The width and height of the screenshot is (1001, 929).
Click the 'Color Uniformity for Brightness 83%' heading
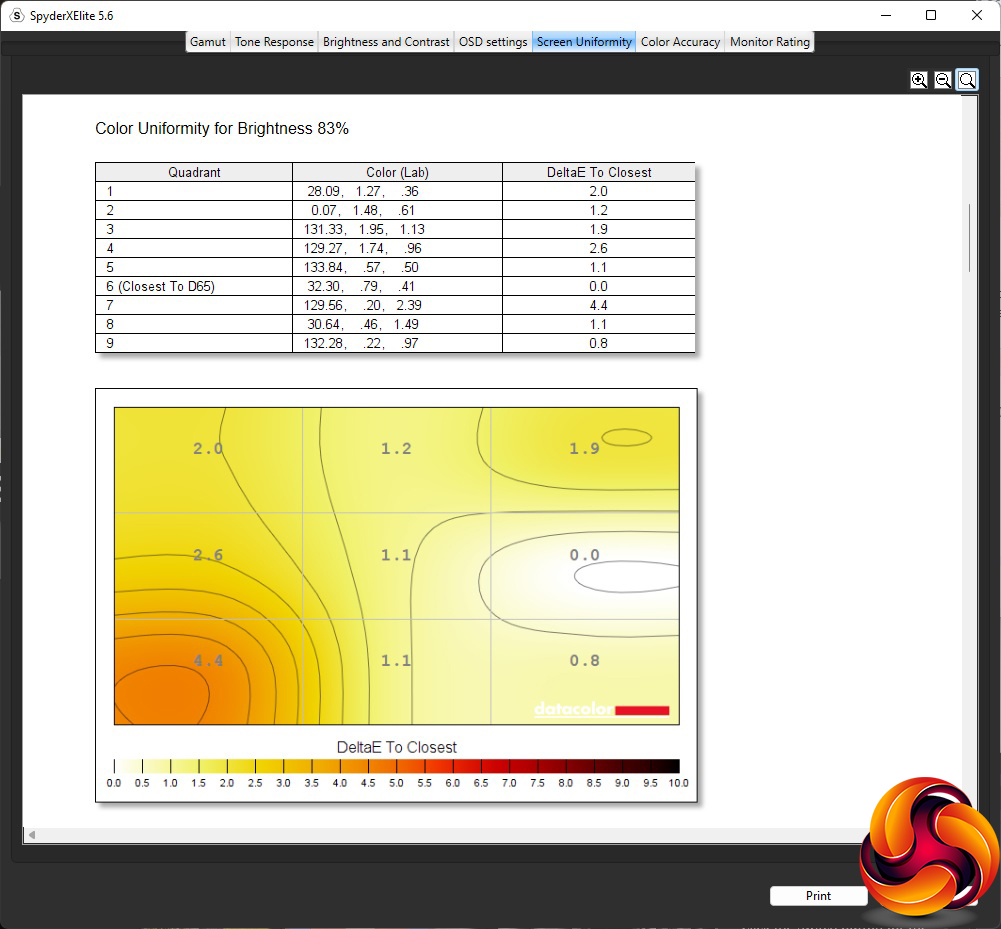222,128
